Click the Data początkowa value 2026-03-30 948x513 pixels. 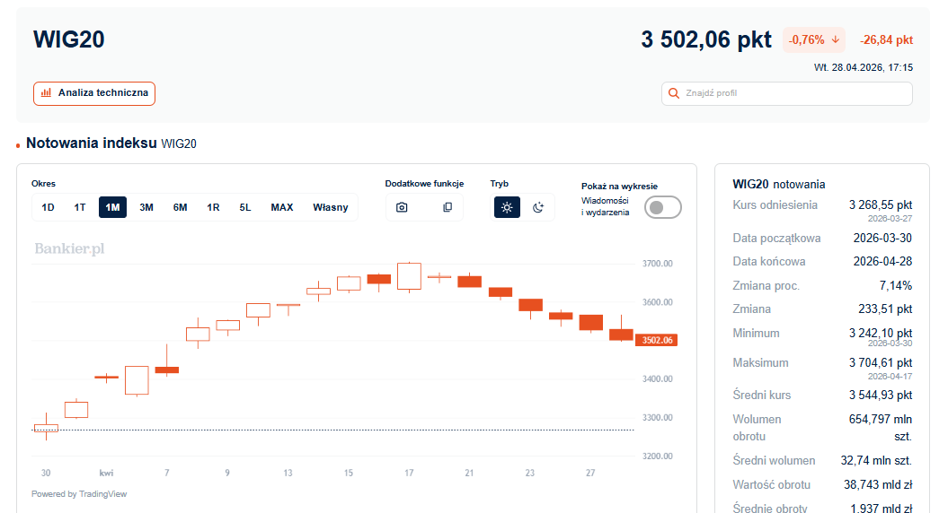point(883,238)
